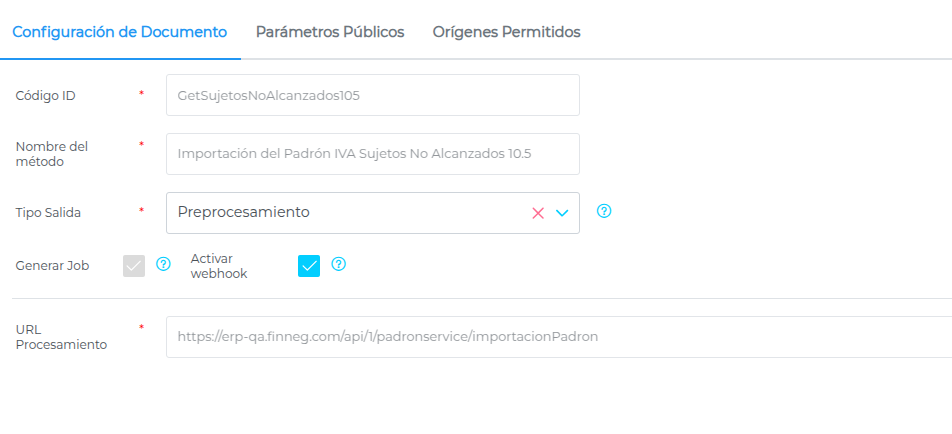Click the Tipo Salida label
This screenshot has height=434, width=952.
tap(49, 212)
